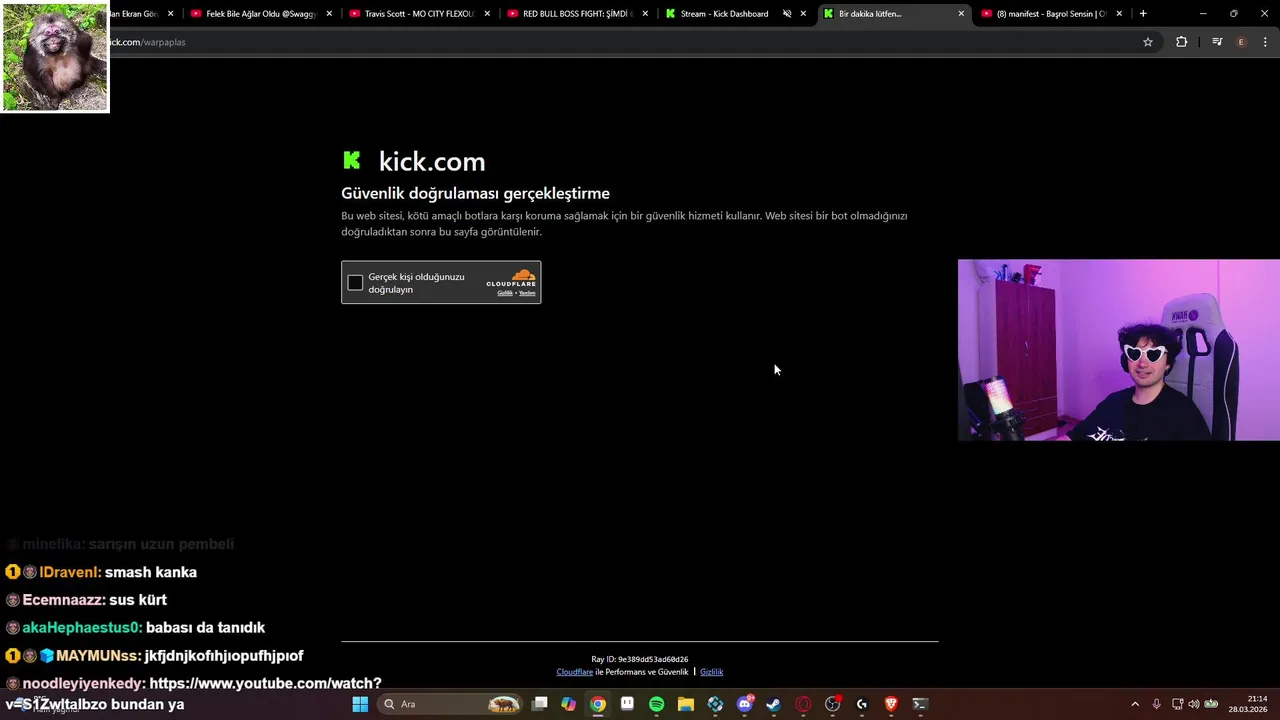This screenshot has height=720, width=1280.
Task: Open Logitech G HUB from the taskbar
Action: pyautogui.click(x=861, y=704)
